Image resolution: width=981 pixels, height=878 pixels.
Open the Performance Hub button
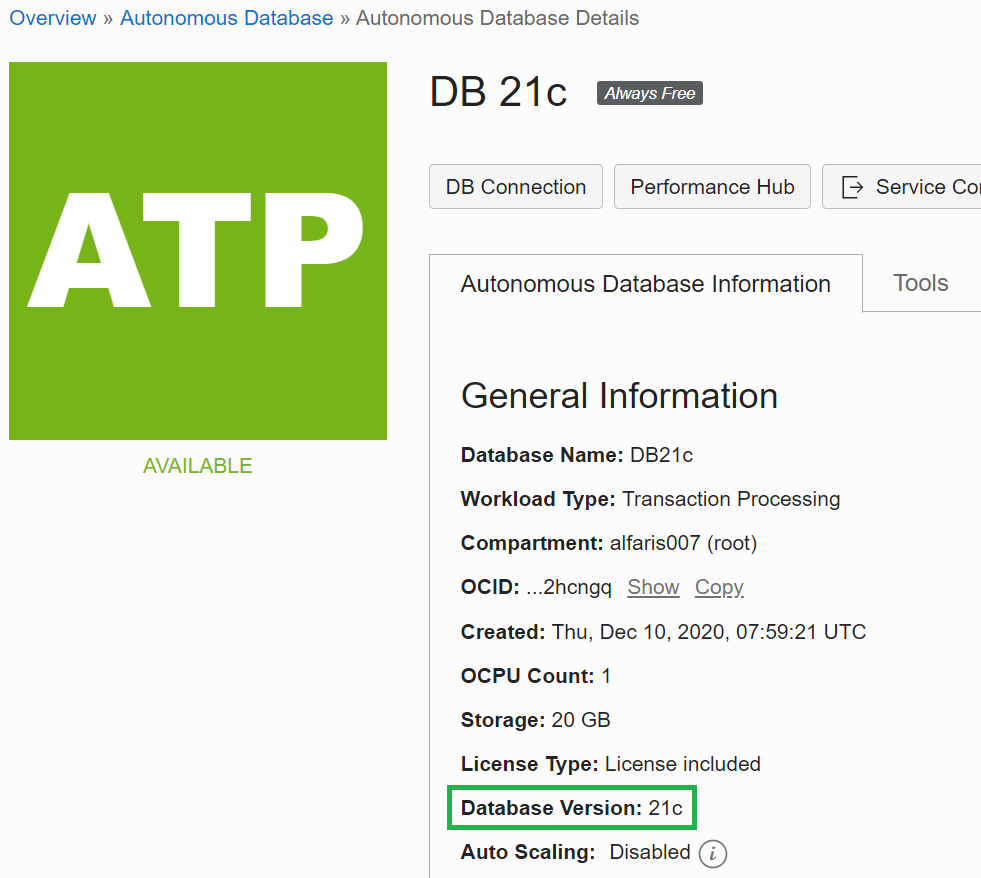tap(712, 186)
